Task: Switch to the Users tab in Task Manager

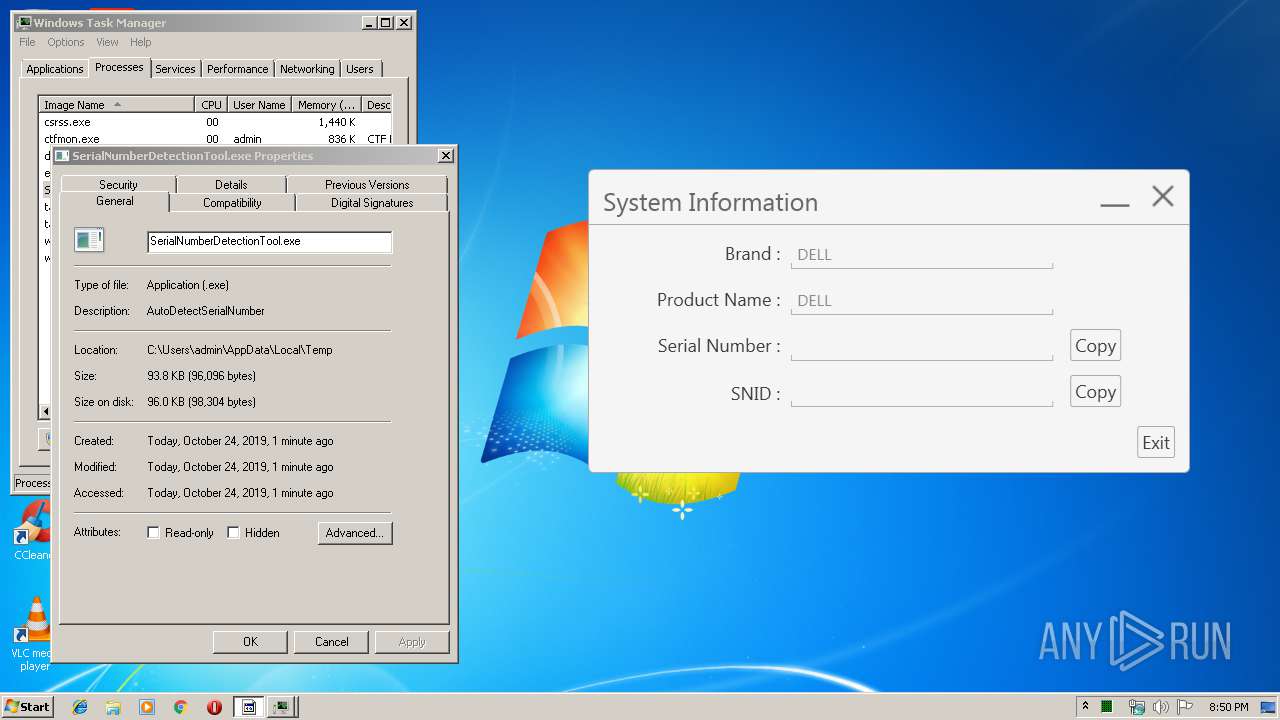Action: [x=360, y=69]
